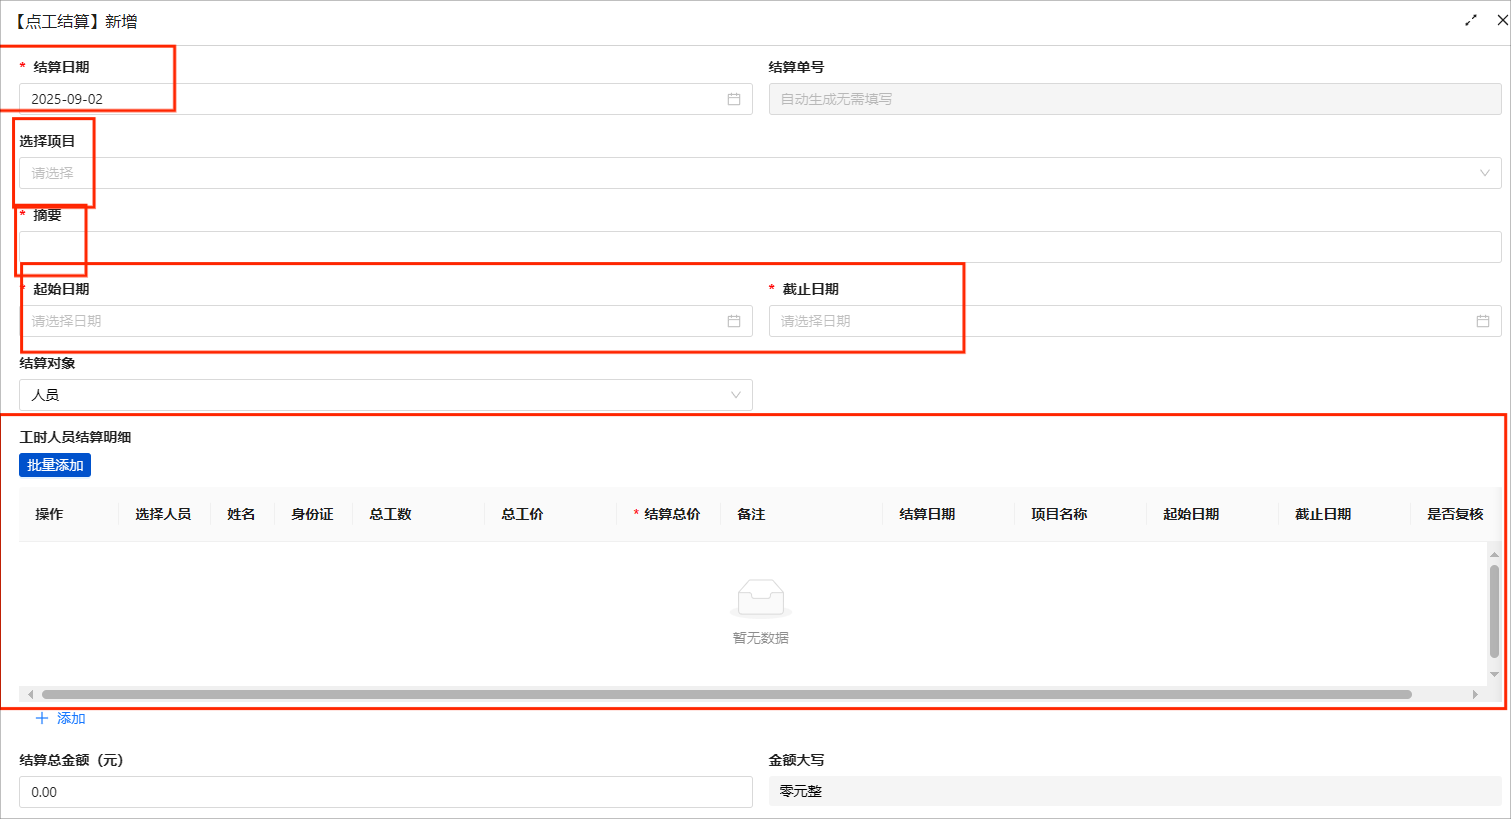Open the 选择项目 dropdown
This screenshot has width=1511, height=819.
(760, 173)
